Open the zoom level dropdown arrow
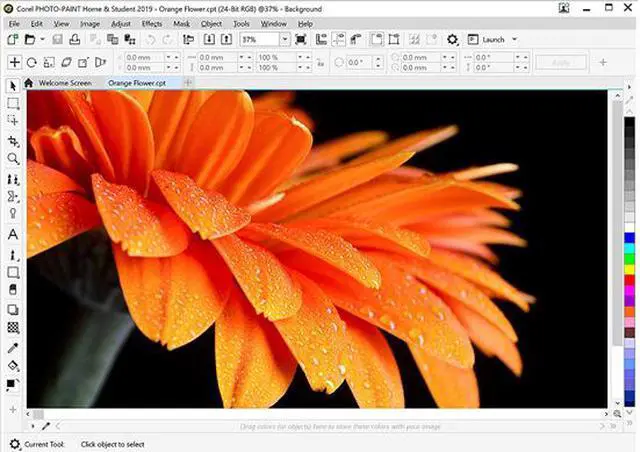640x452 pixels. 285,40
